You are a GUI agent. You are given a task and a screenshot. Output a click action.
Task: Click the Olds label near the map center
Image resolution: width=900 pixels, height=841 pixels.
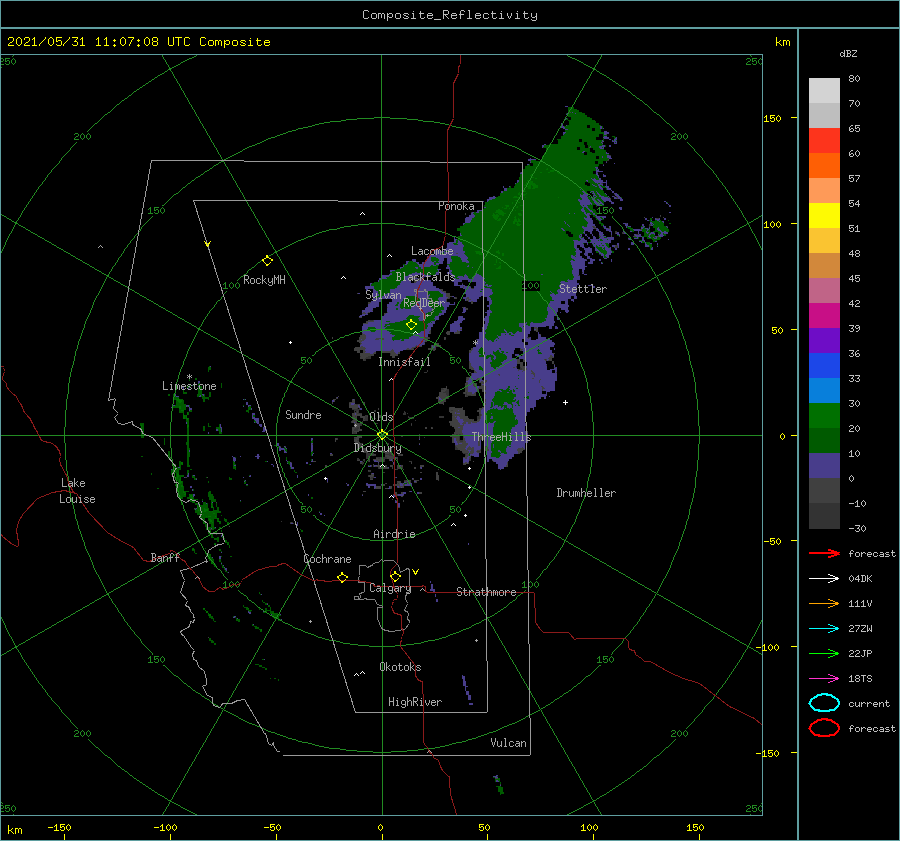point(381,417)
